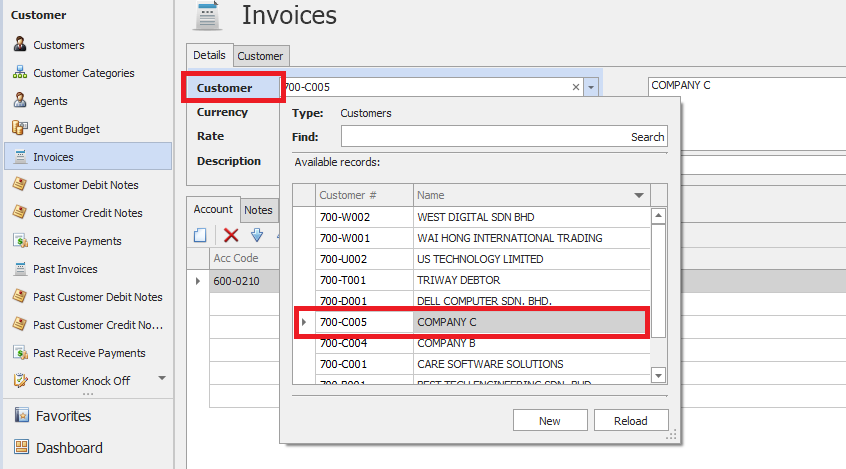Click the Search button in the Find box
The height and width of the screenshot is (469, 846).
[x=647, y=137]
